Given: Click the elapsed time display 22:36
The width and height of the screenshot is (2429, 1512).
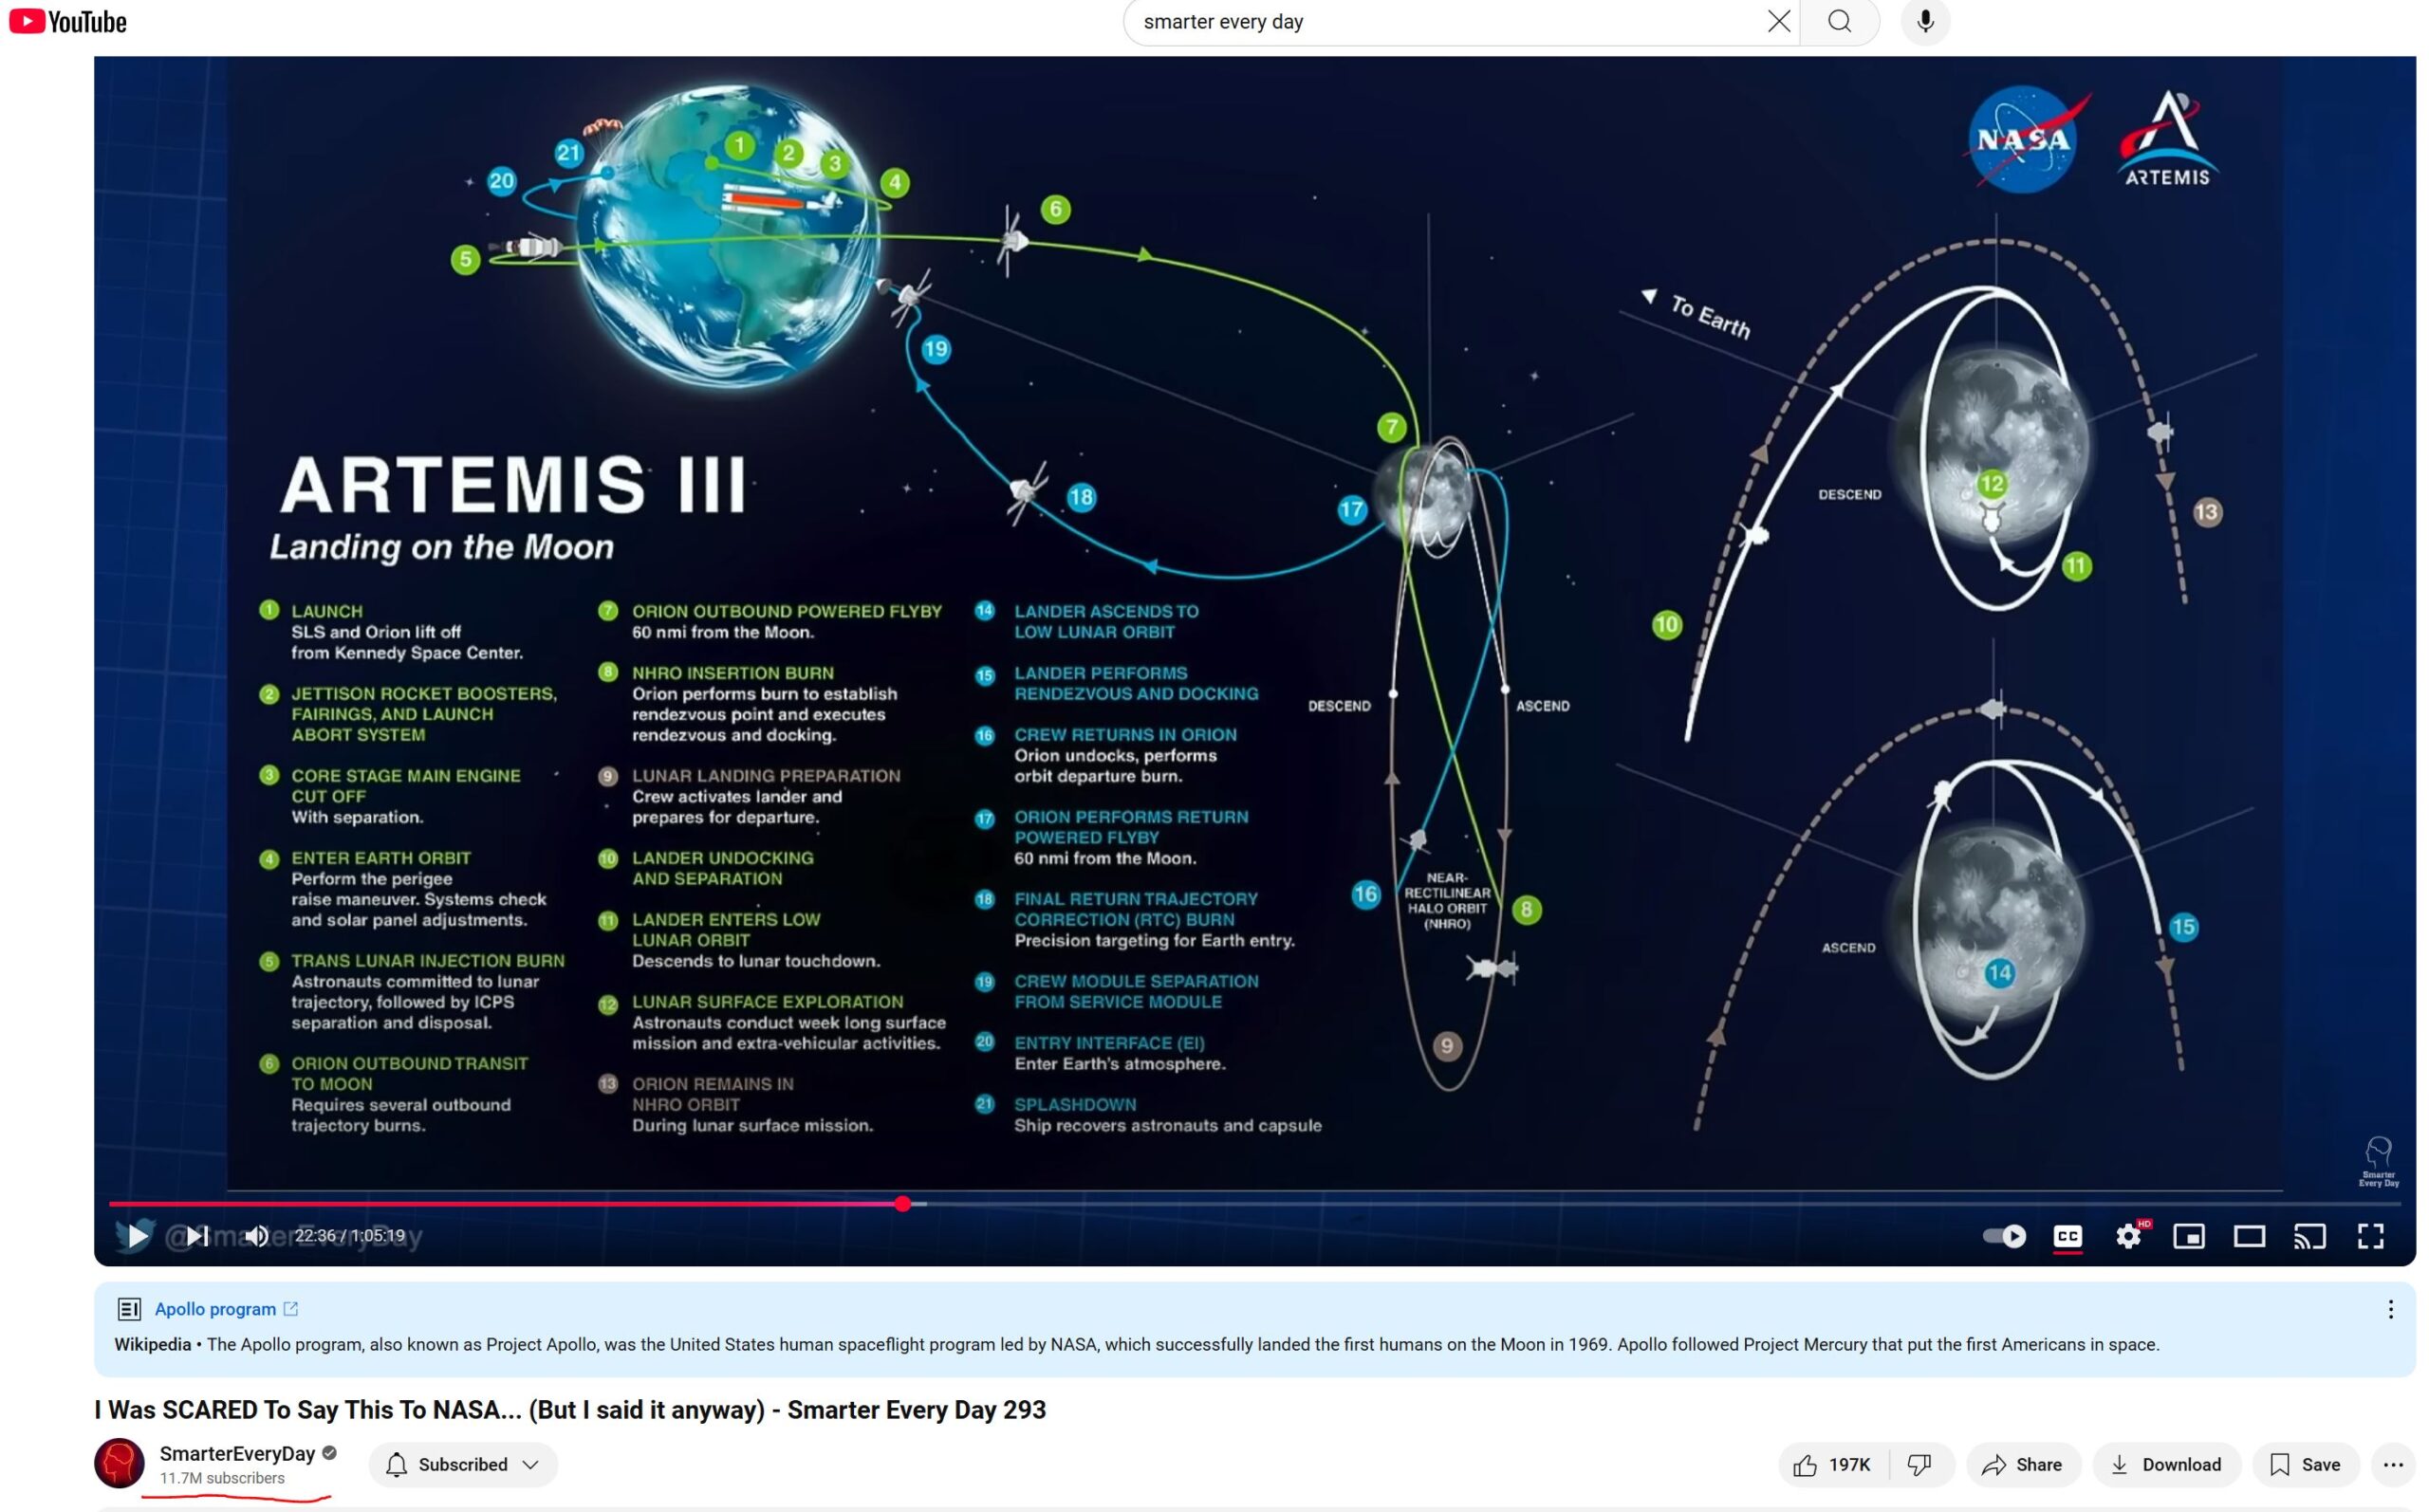Looking at the screenshot, I should pos(315,1236).
